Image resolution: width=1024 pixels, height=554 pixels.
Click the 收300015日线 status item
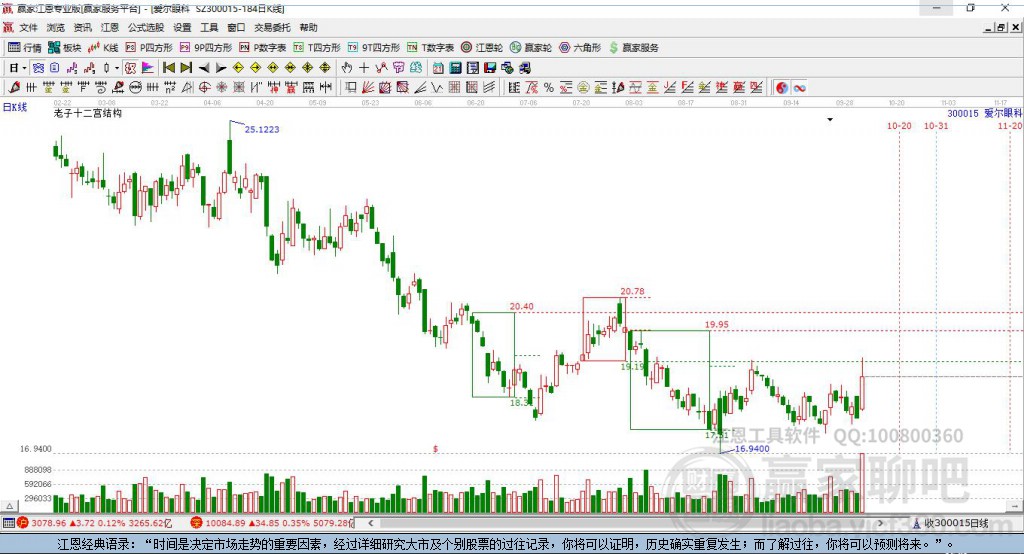point(951,523)
